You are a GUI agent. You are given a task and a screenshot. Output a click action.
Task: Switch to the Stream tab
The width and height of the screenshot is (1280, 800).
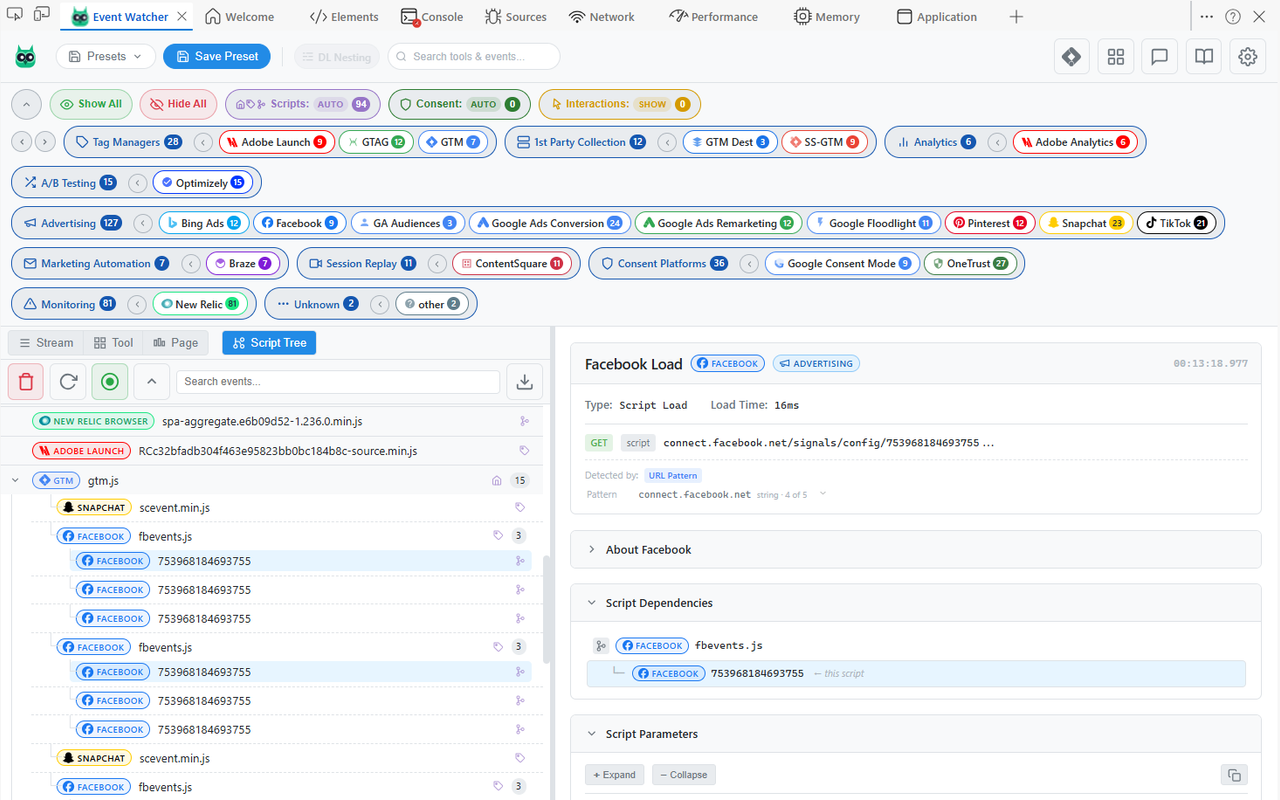point(46,342)
